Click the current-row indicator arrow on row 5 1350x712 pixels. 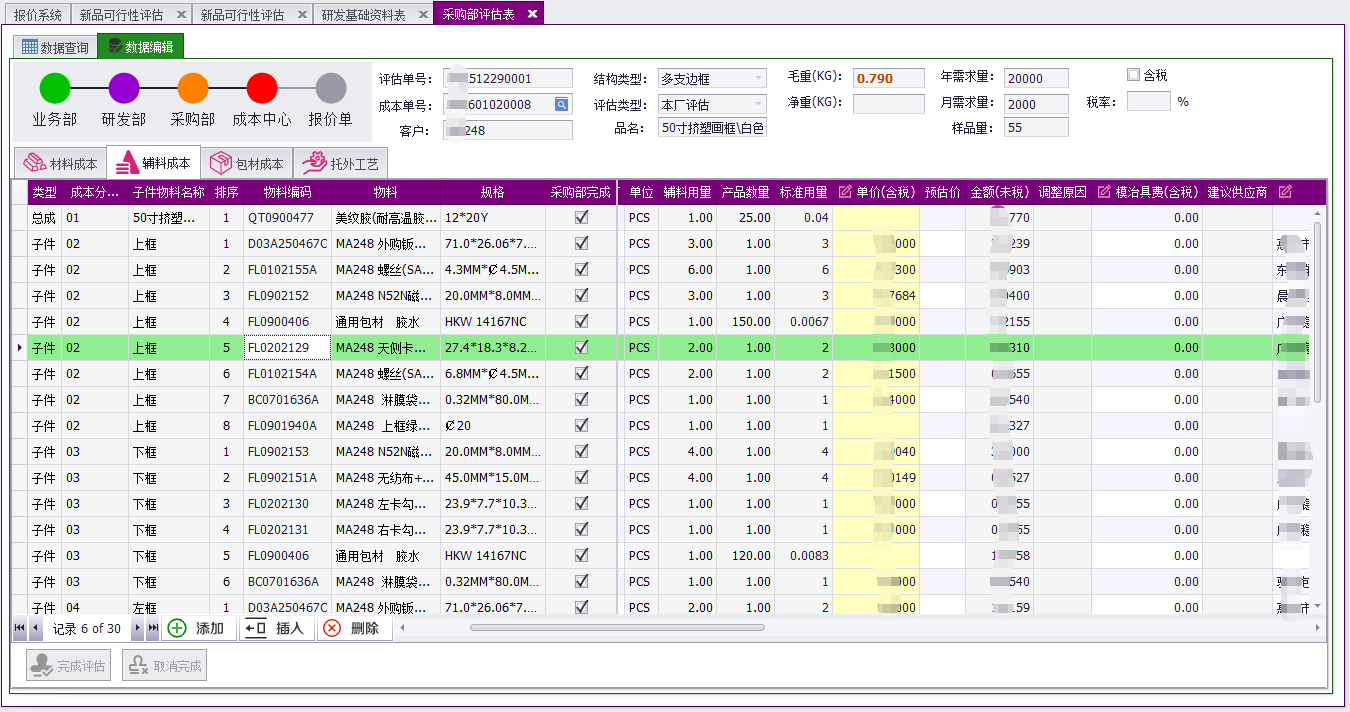click(x=21, y=348)
